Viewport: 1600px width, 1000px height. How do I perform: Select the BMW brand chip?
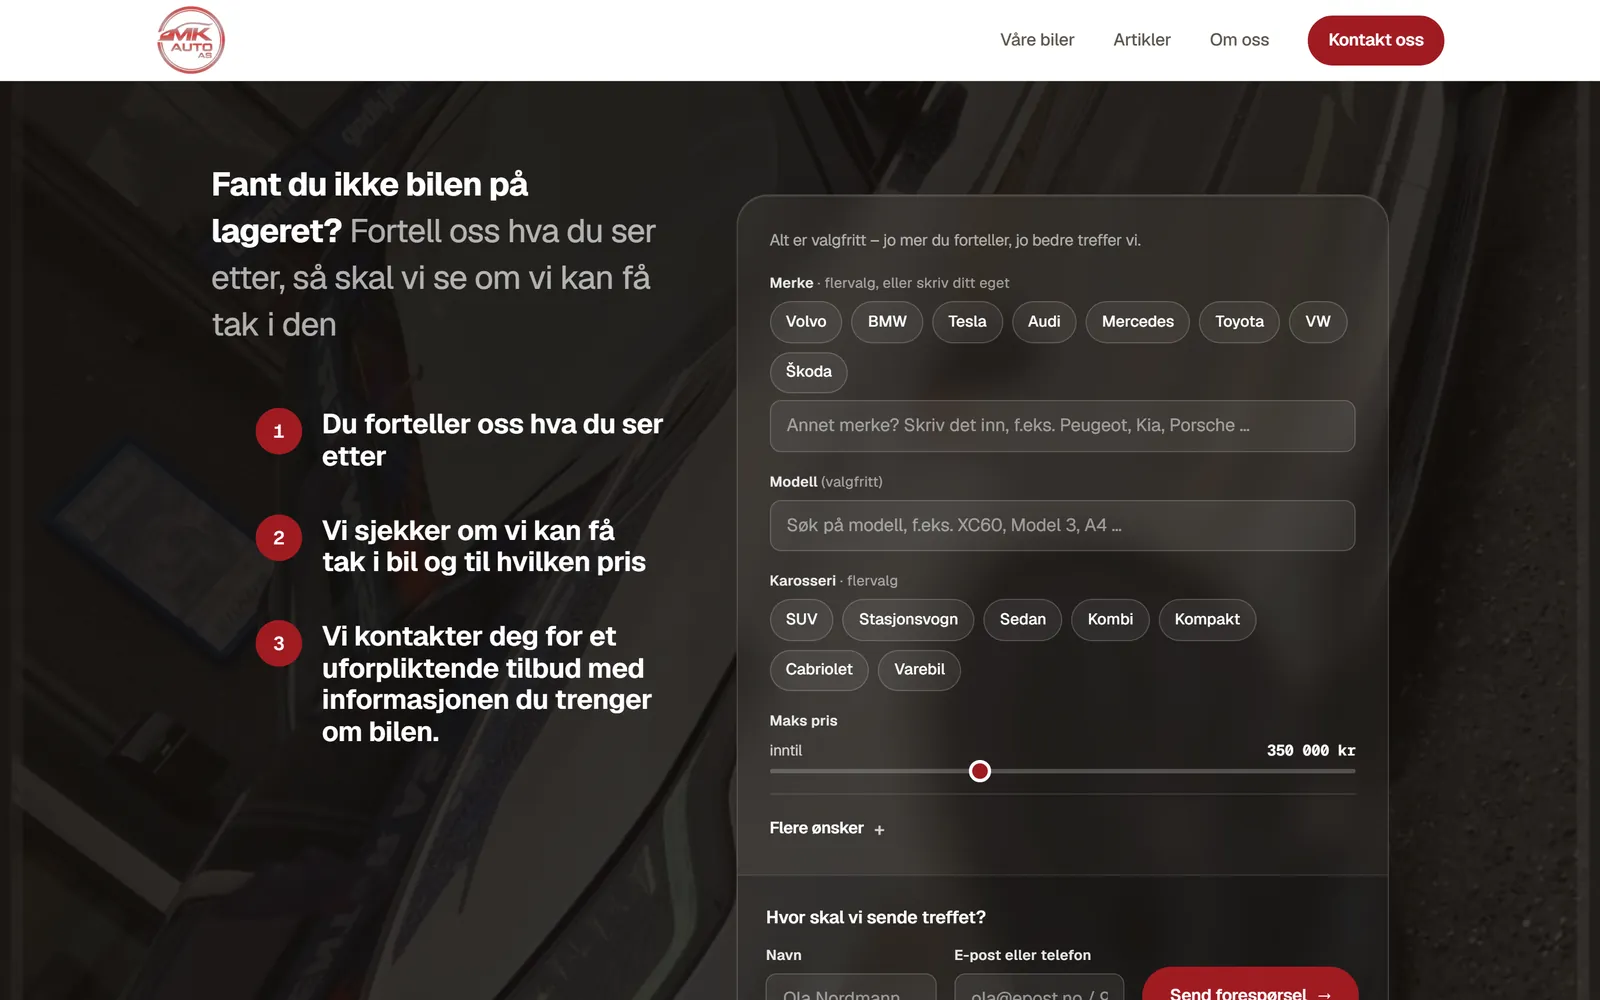coord(887,322)
